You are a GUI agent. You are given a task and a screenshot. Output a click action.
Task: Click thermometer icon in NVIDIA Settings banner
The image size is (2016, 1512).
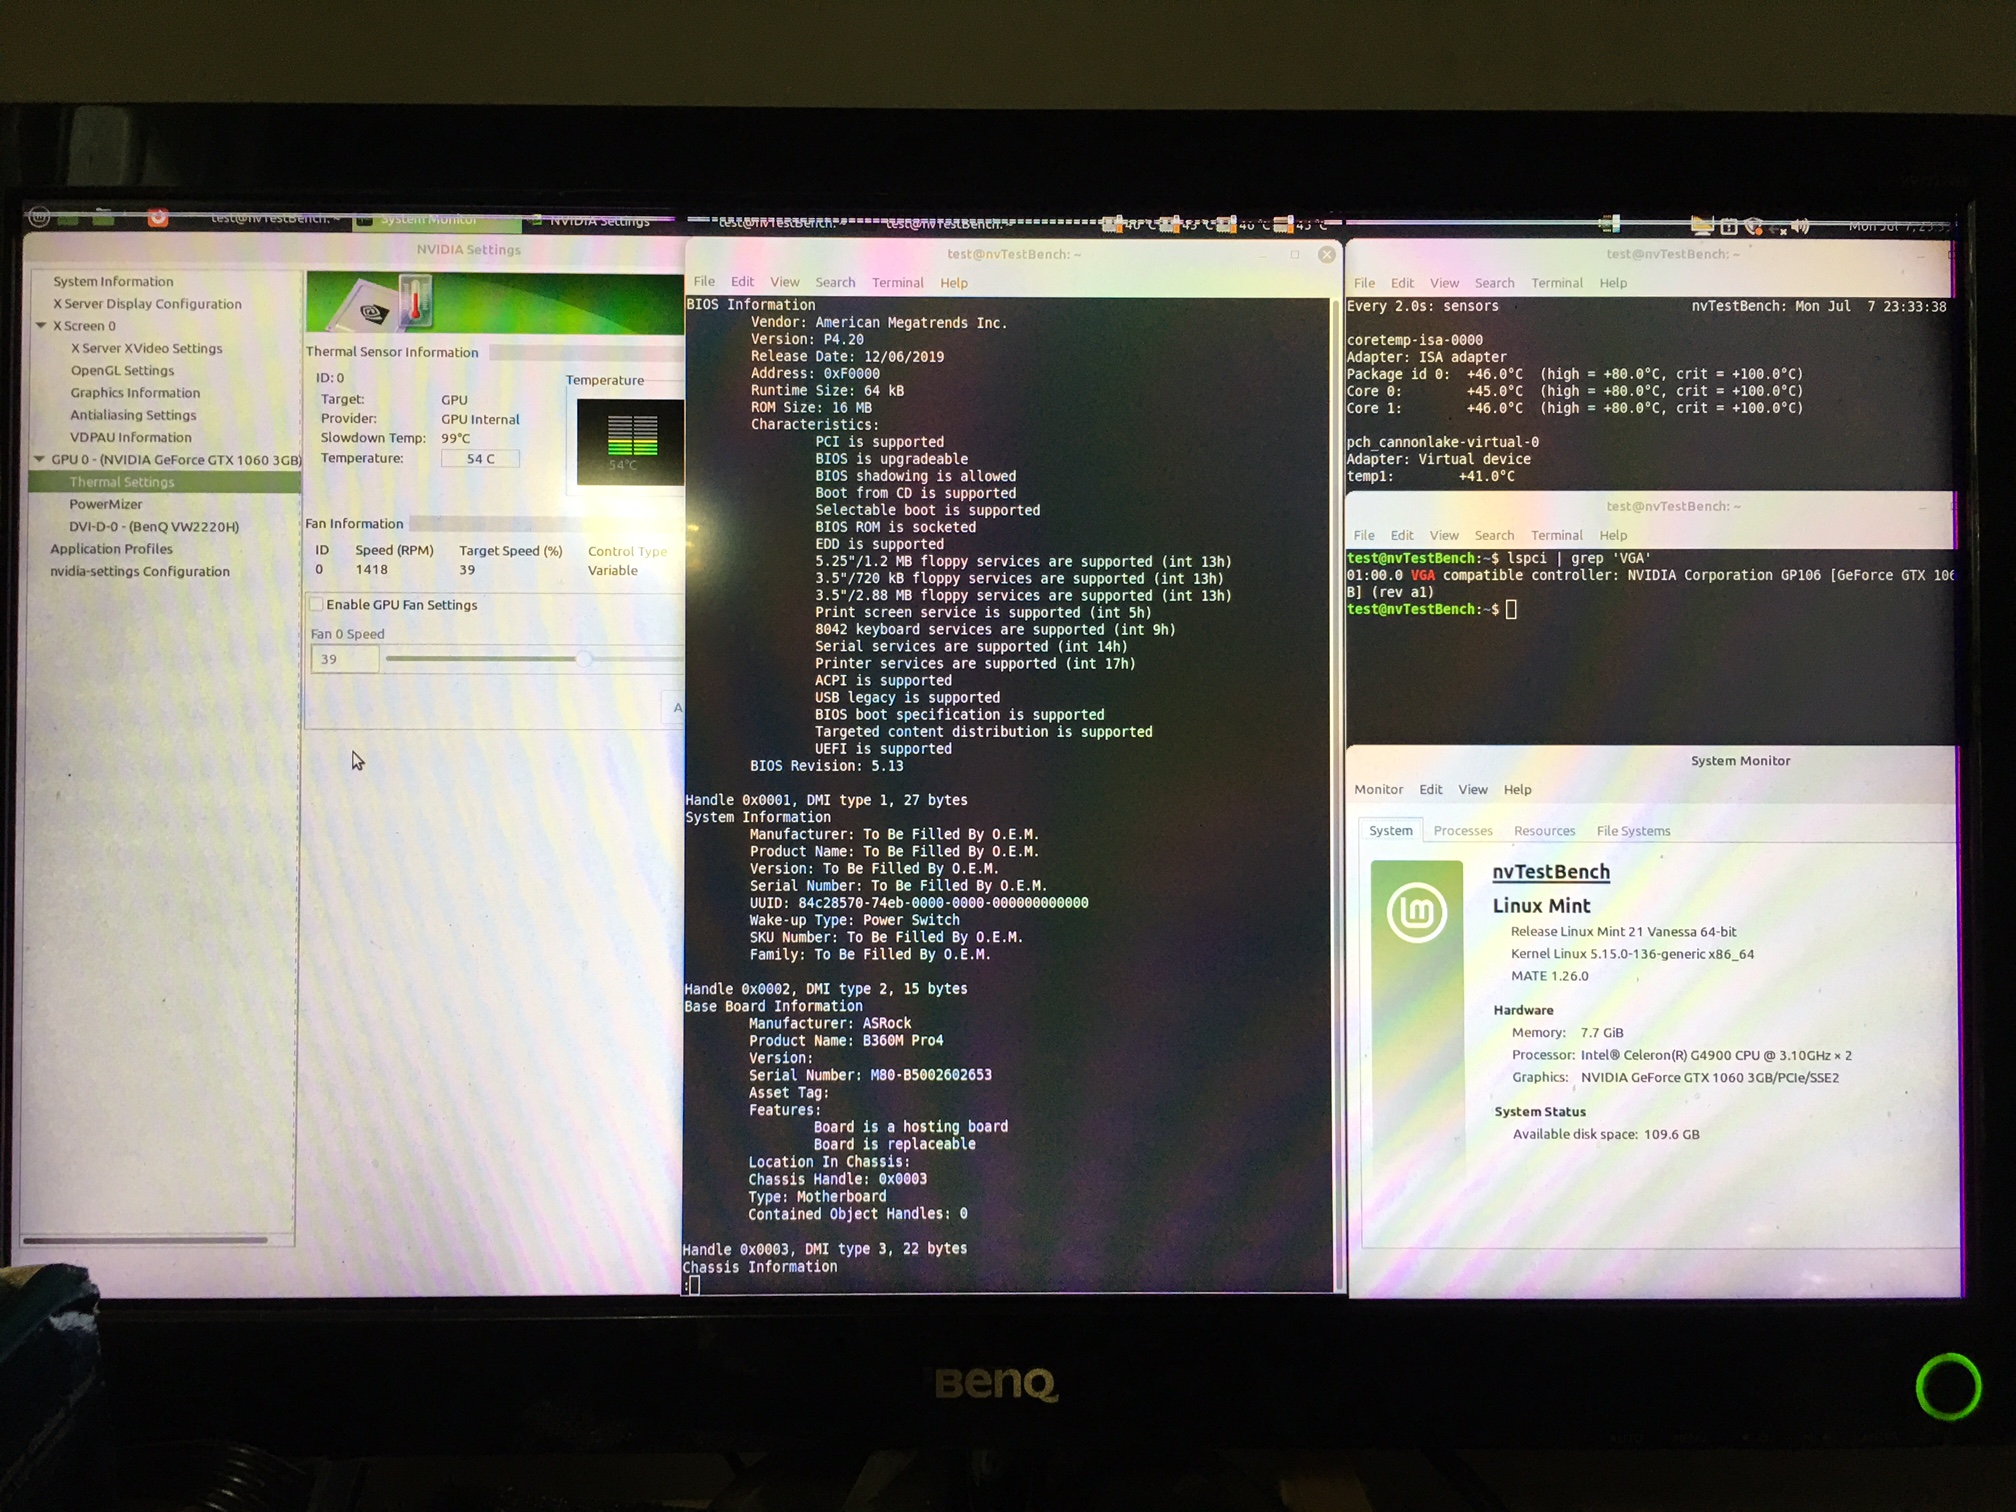(x=415, y=301)
